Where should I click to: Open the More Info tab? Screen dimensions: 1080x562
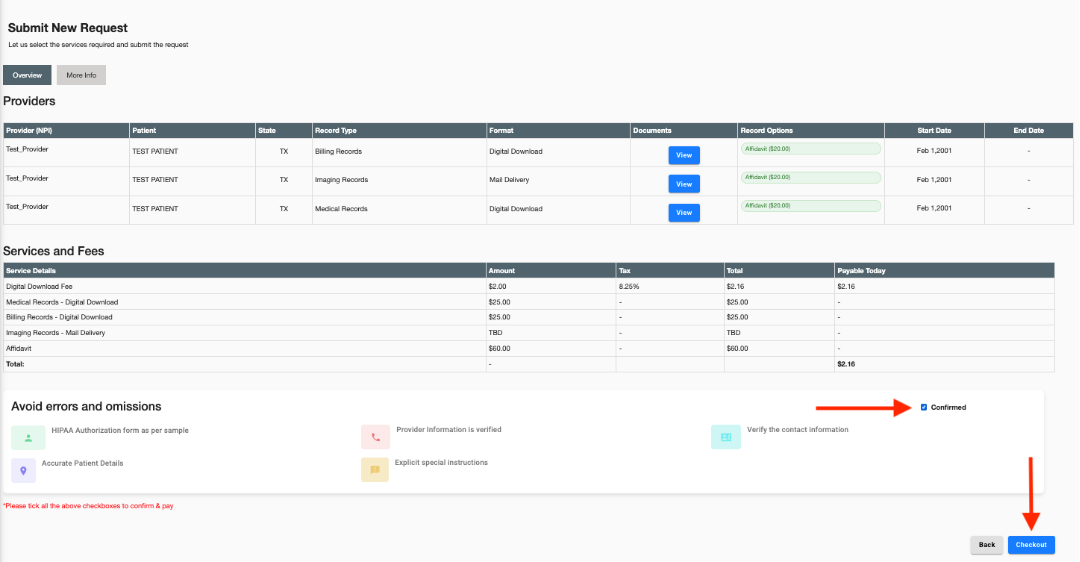coord(81,75)
